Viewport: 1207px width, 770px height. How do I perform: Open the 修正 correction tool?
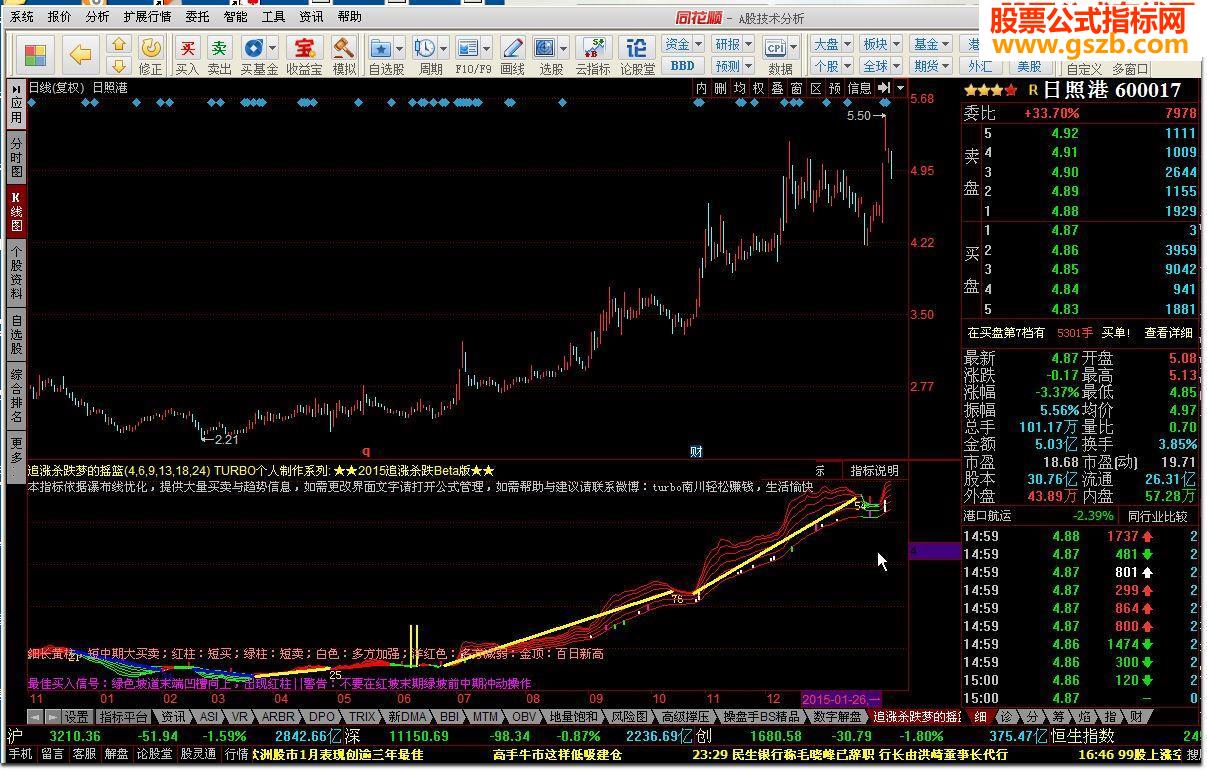point(150,55)
